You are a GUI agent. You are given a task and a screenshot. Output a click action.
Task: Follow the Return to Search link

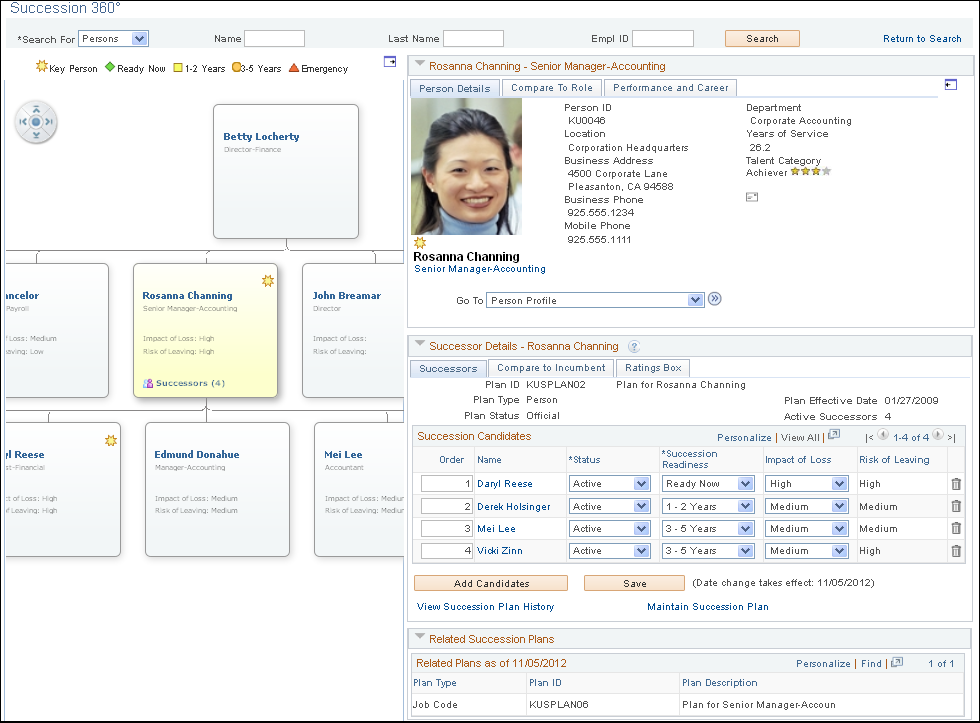coord(922,39)
